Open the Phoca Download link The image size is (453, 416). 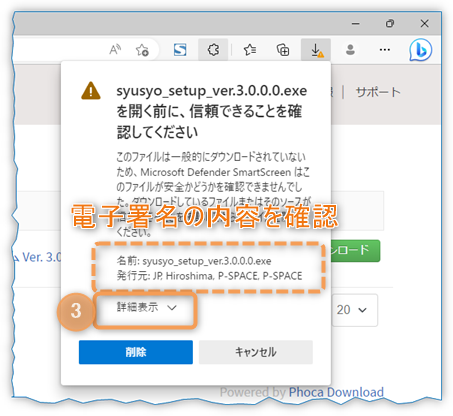336,392
